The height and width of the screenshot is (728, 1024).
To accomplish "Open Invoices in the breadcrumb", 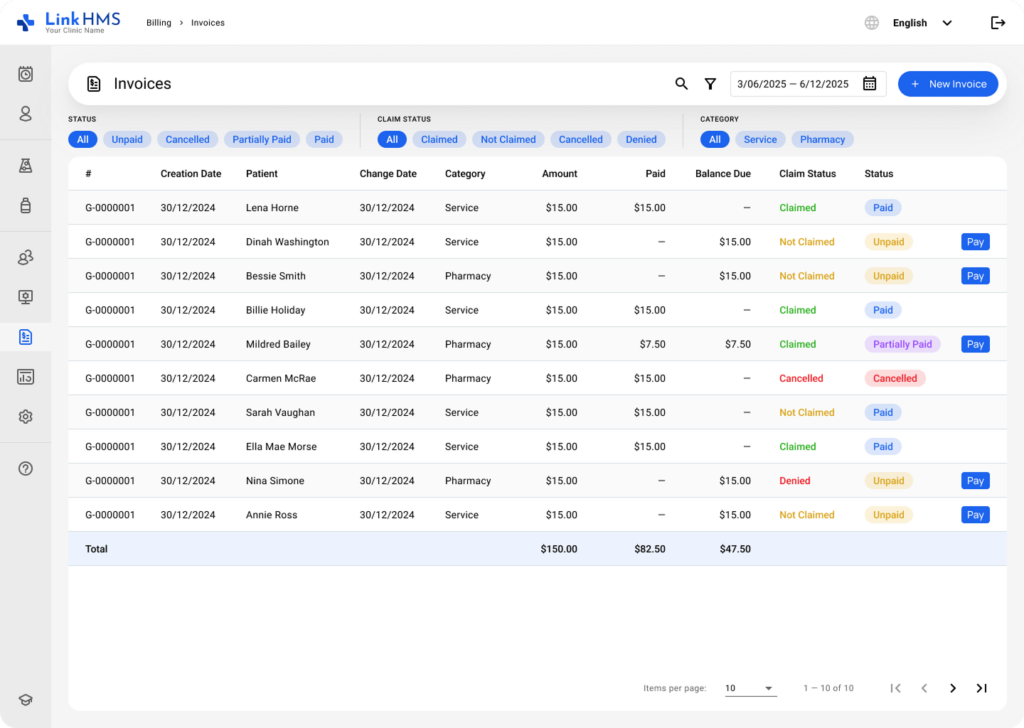I will click(208, 23).
